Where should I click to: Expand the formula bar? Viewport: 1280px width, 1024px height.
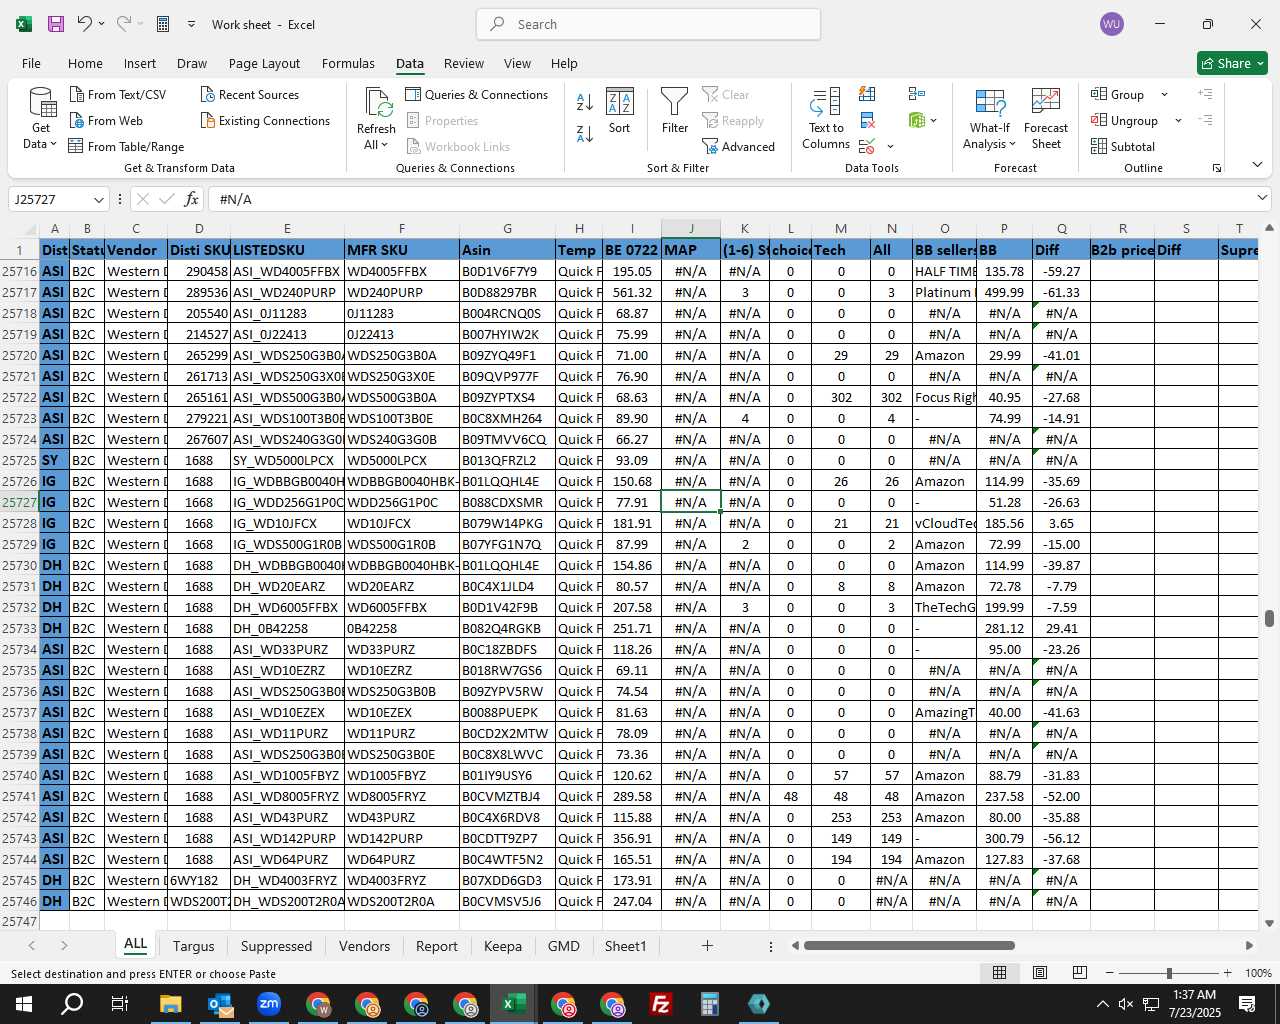pyautogui.click(x=1262, y=198)
